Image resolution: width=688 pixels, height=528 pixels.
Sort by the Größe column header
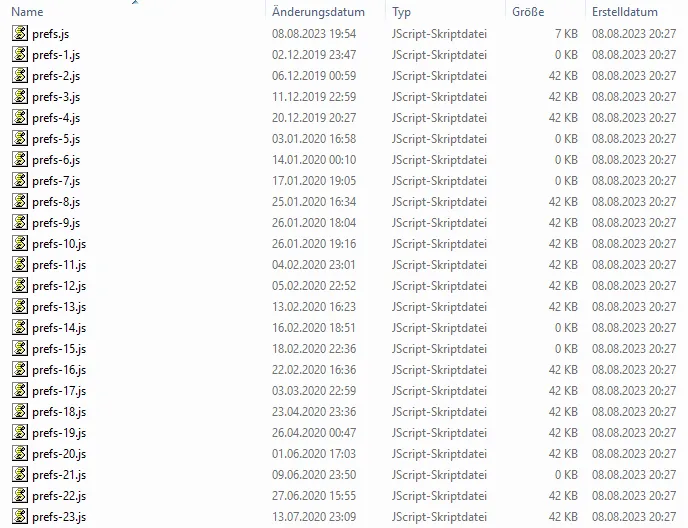pyautogui.click(x=528, y=12)
